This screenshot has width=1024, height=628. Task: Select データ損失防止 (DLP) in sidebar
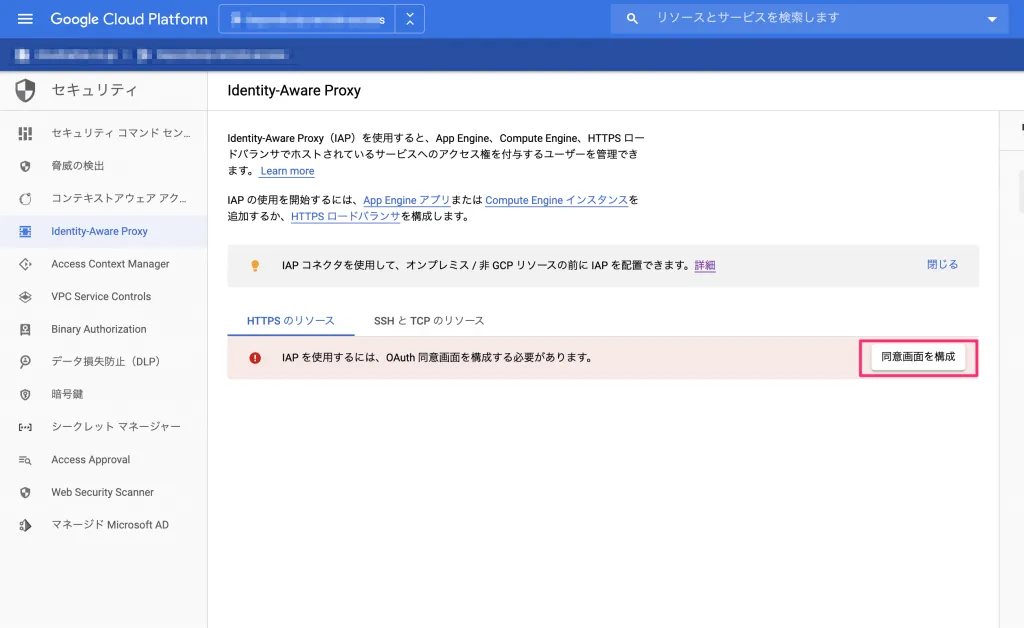pyautogui.click(x=105, y=362)
